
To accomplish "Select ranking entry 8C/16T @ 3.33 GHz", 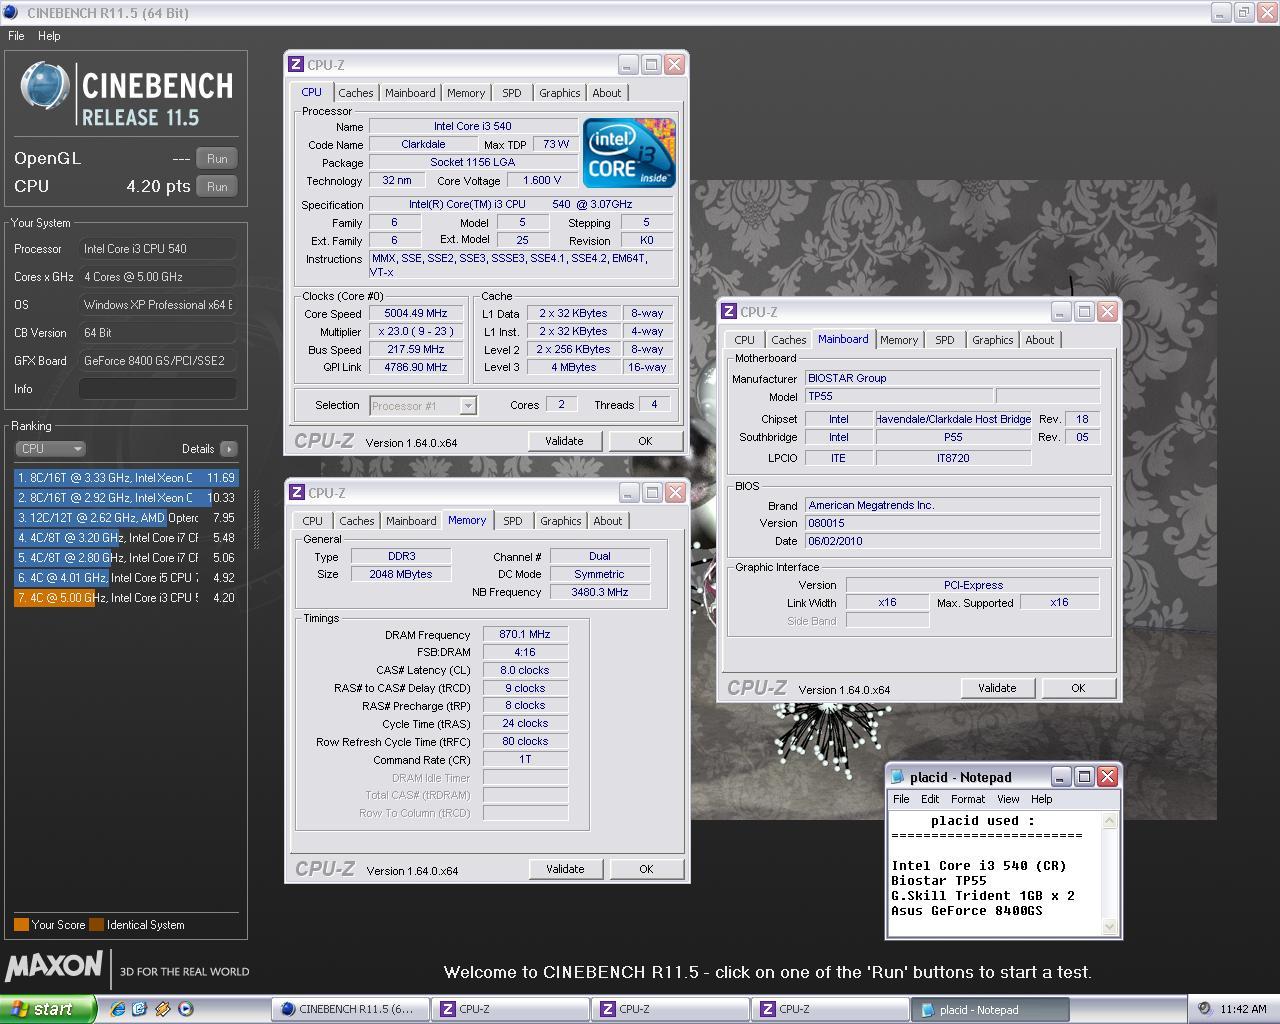I will click(x=126, y=478).
